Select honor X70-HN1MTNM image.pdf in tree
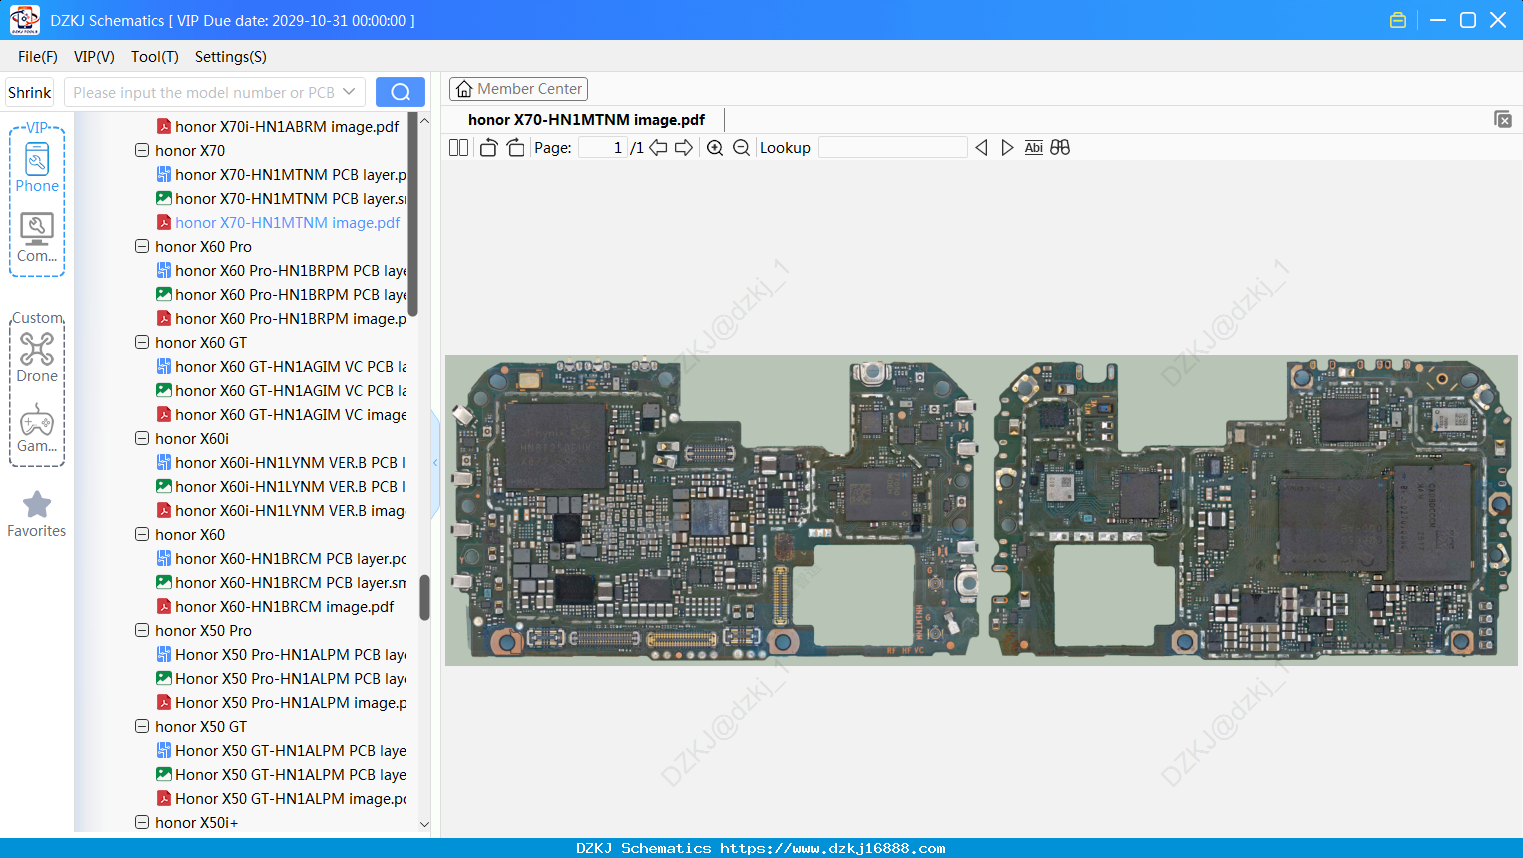 pos(278,223)
